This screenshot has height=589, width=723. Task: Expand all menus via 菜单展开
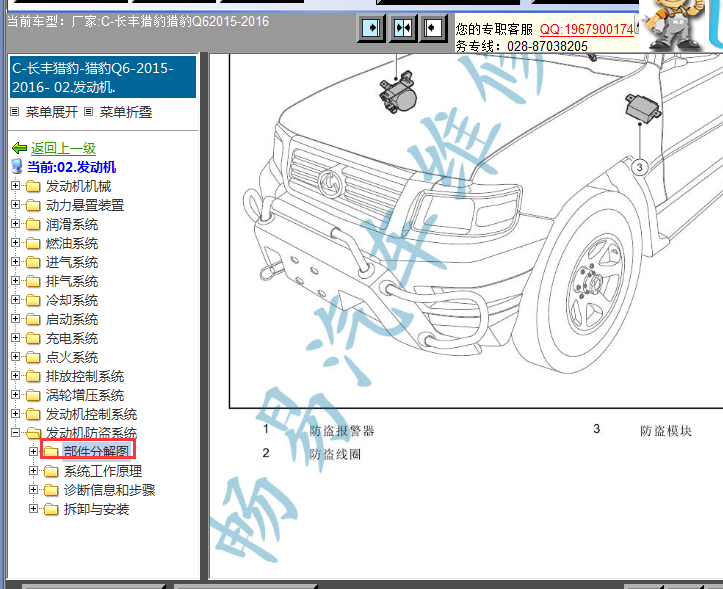tap(52, 112)
